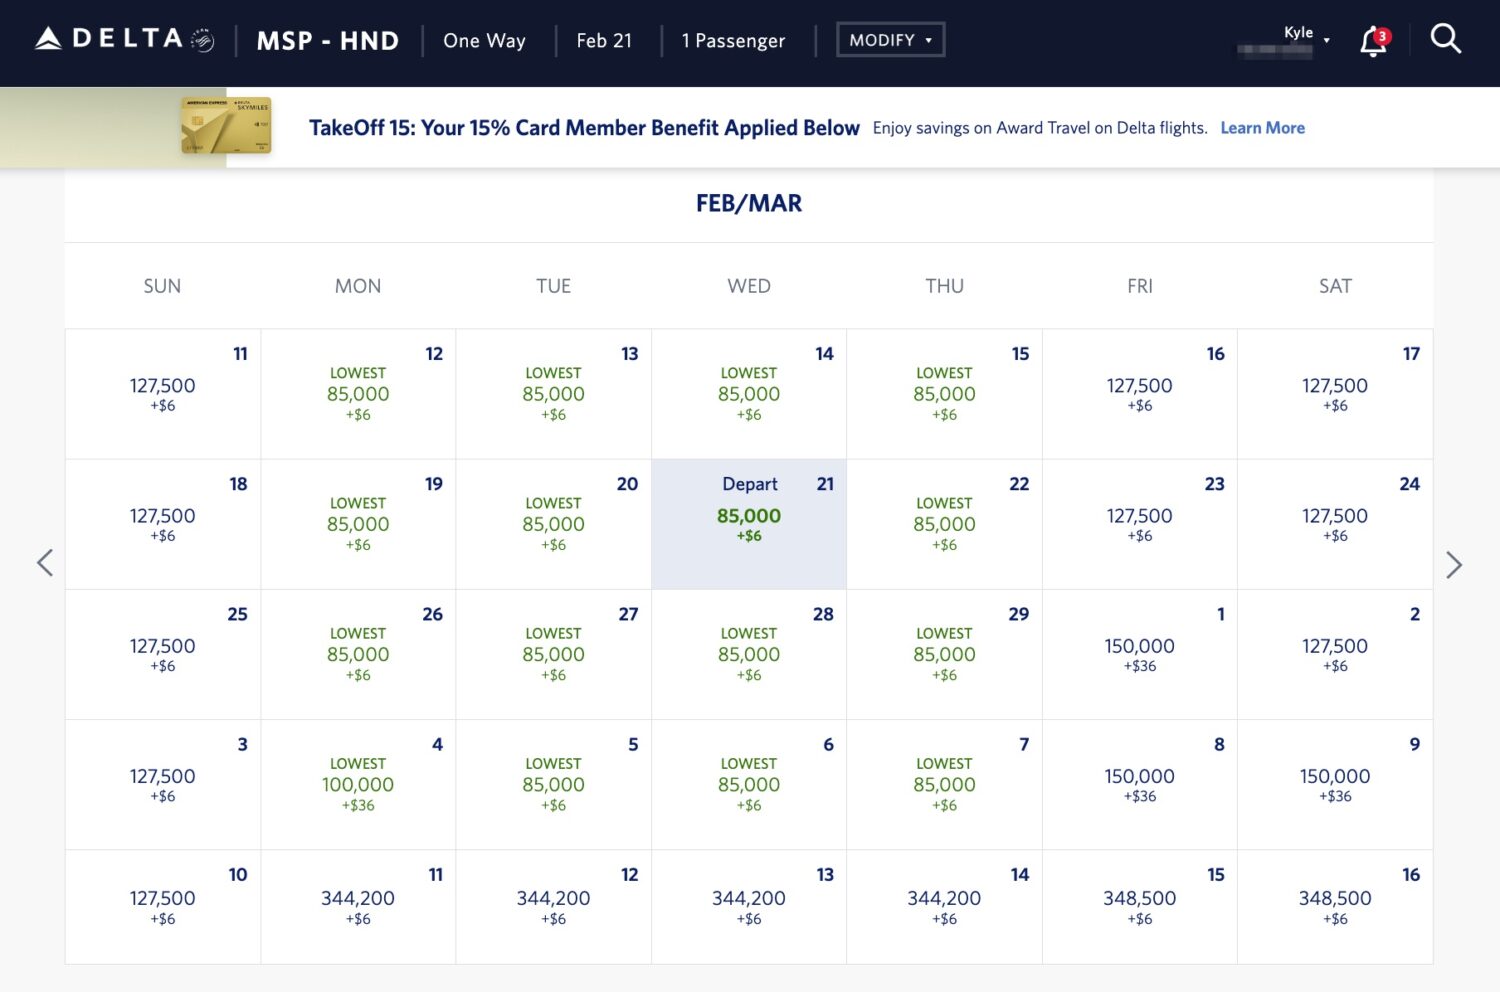Select the highlighted Depart date February 21
The height and width of the screenshot is (992, 1500).
pyautogui.click(x=748, y=523)
